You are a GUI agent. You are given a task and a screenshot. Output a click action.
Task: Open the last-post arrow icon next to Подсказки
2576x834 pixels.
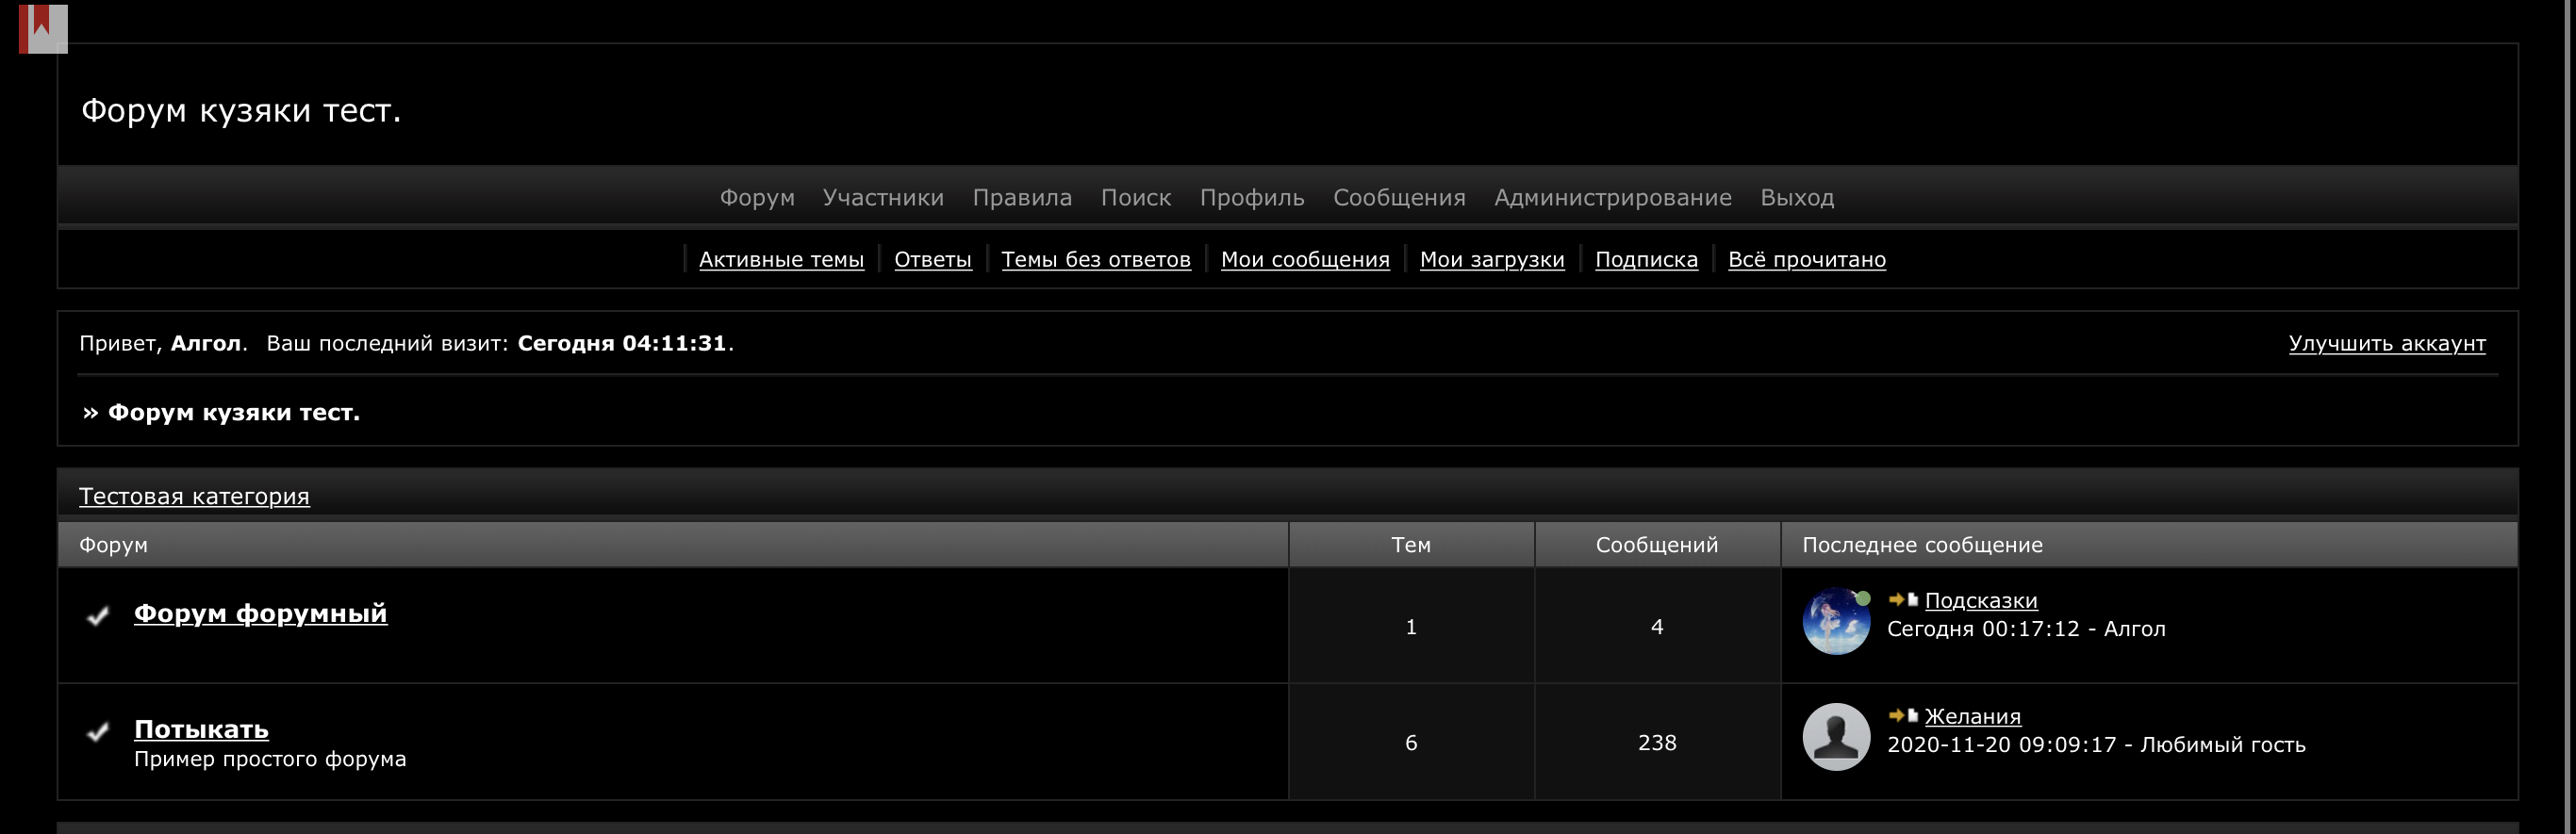pyautogui.click(x=1903, y=599)
